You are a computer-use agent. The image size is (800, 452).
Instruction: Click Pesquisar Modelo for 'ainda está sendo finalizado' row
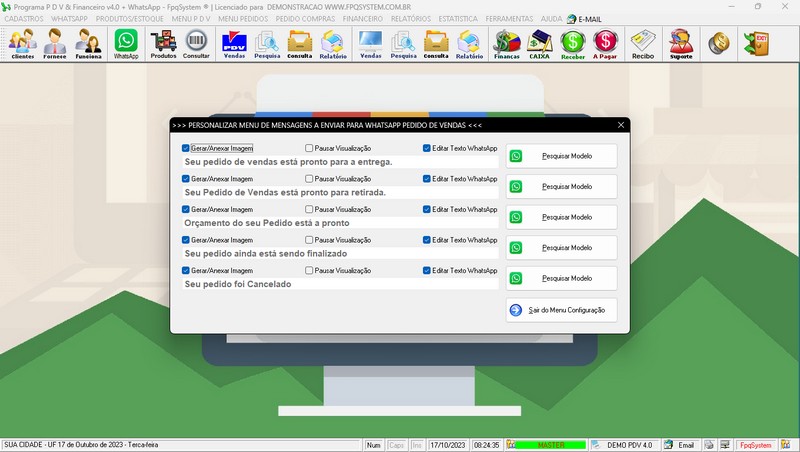point(561,248)
